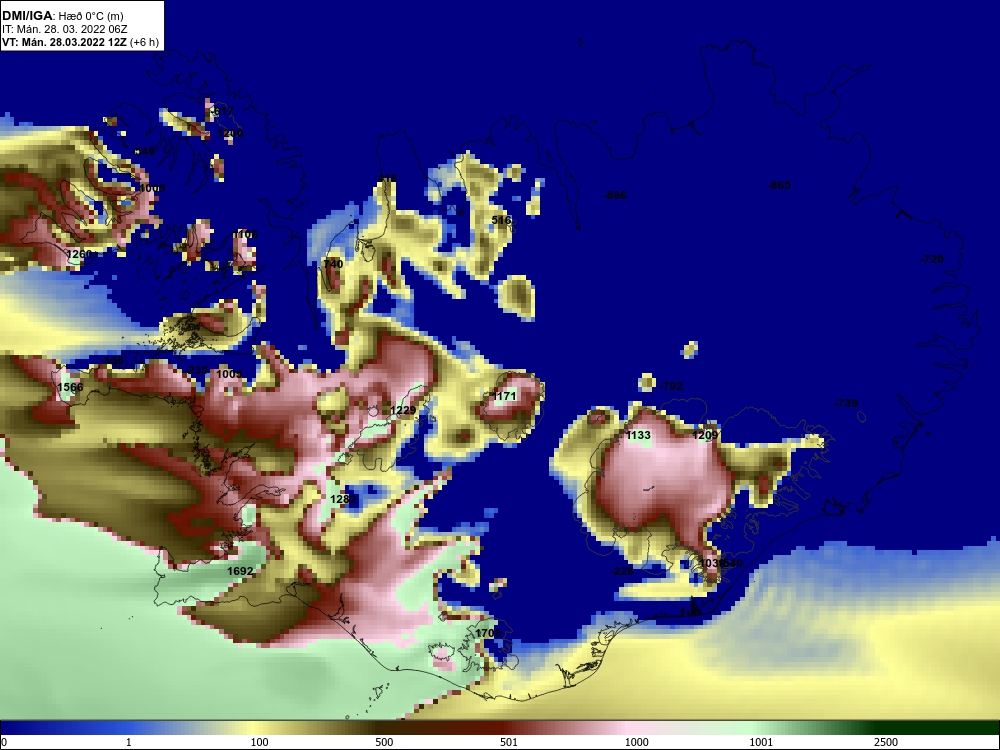Screen dimensions: 1000x750
Task: Click the initial time 'IT: Mán. 28. 03. 2022 06Z'
Action: [x=64, y=29]
